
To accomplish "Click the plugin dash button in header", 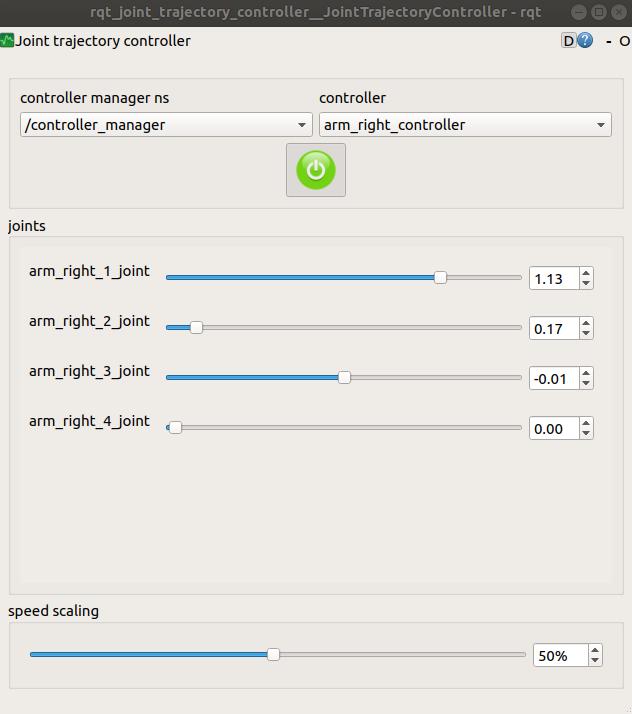I will [x=608, y=42].
